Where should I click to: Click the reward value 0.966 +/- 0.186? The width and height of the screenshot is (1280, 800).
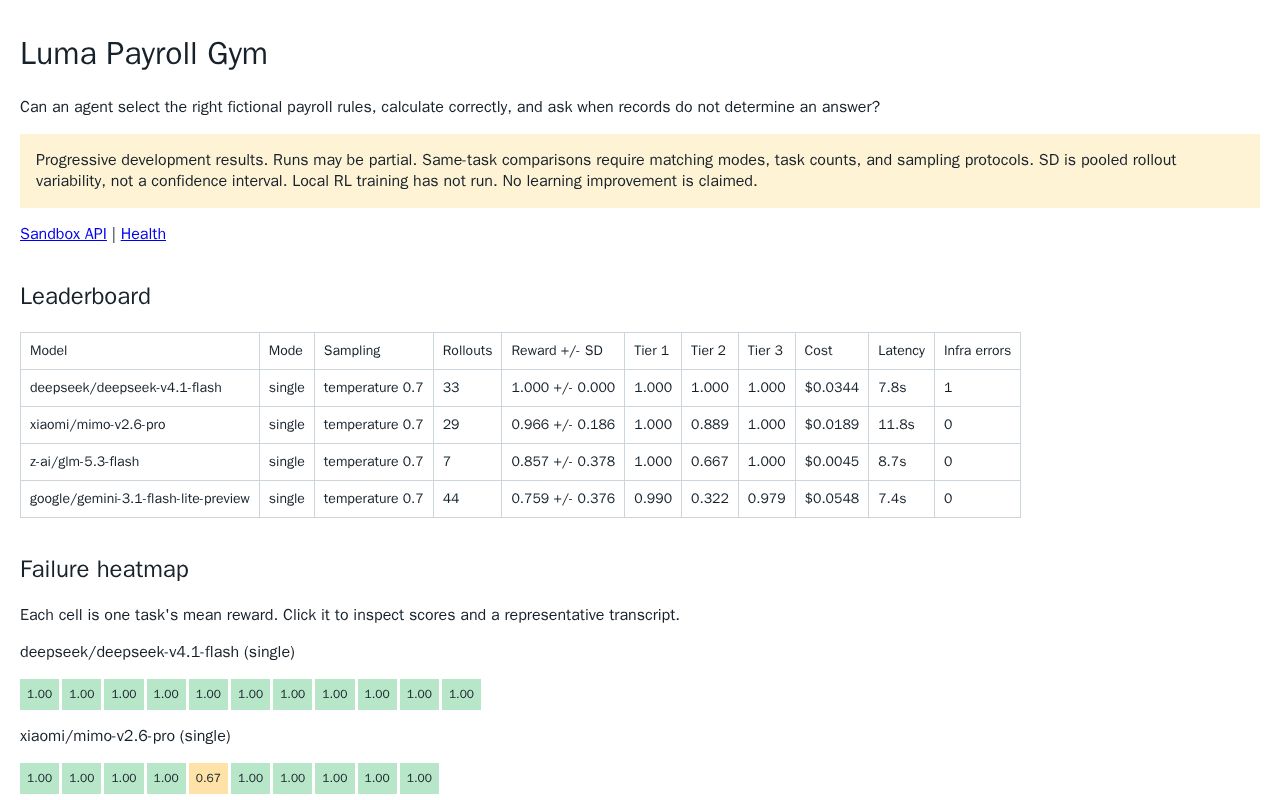point(563,425)
